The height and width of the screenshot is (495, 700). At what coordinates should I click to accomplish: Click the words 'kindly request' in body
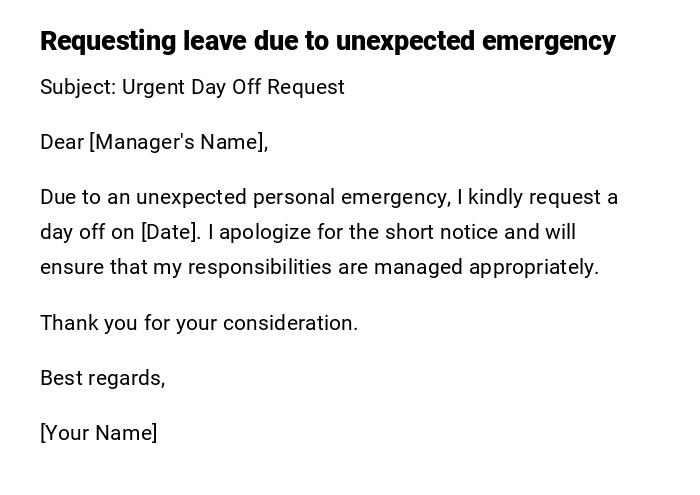click(535, 197)
